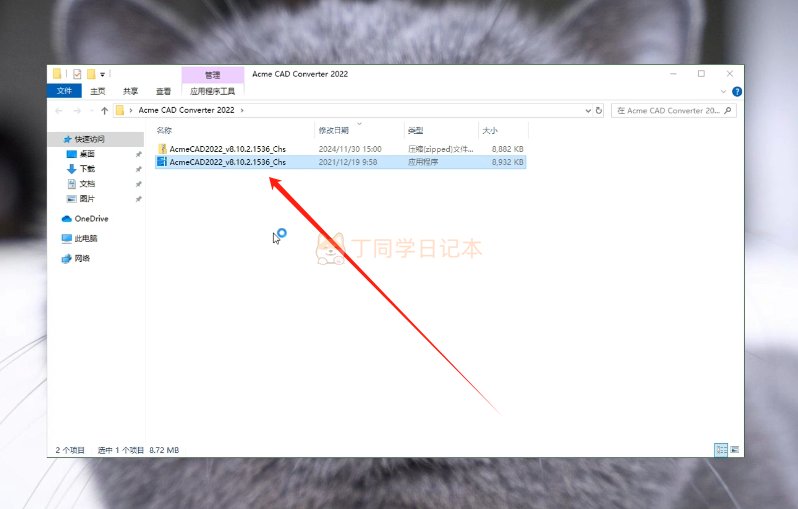Click the zip archive file icon
This screenshot has width=798, height=509.
[162, 149]
